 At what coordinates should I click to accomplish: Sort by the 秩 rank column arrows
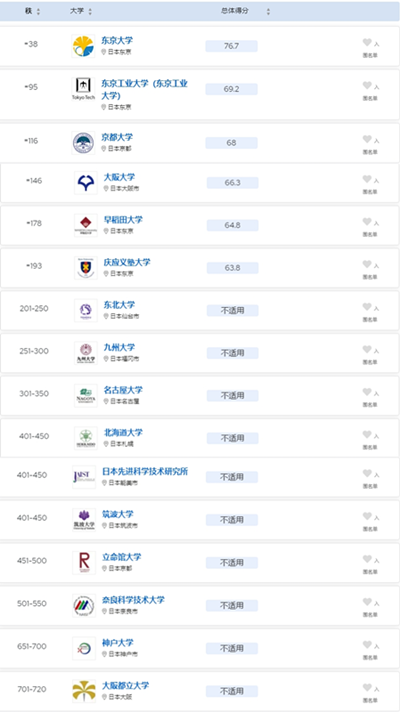(38, 12)
